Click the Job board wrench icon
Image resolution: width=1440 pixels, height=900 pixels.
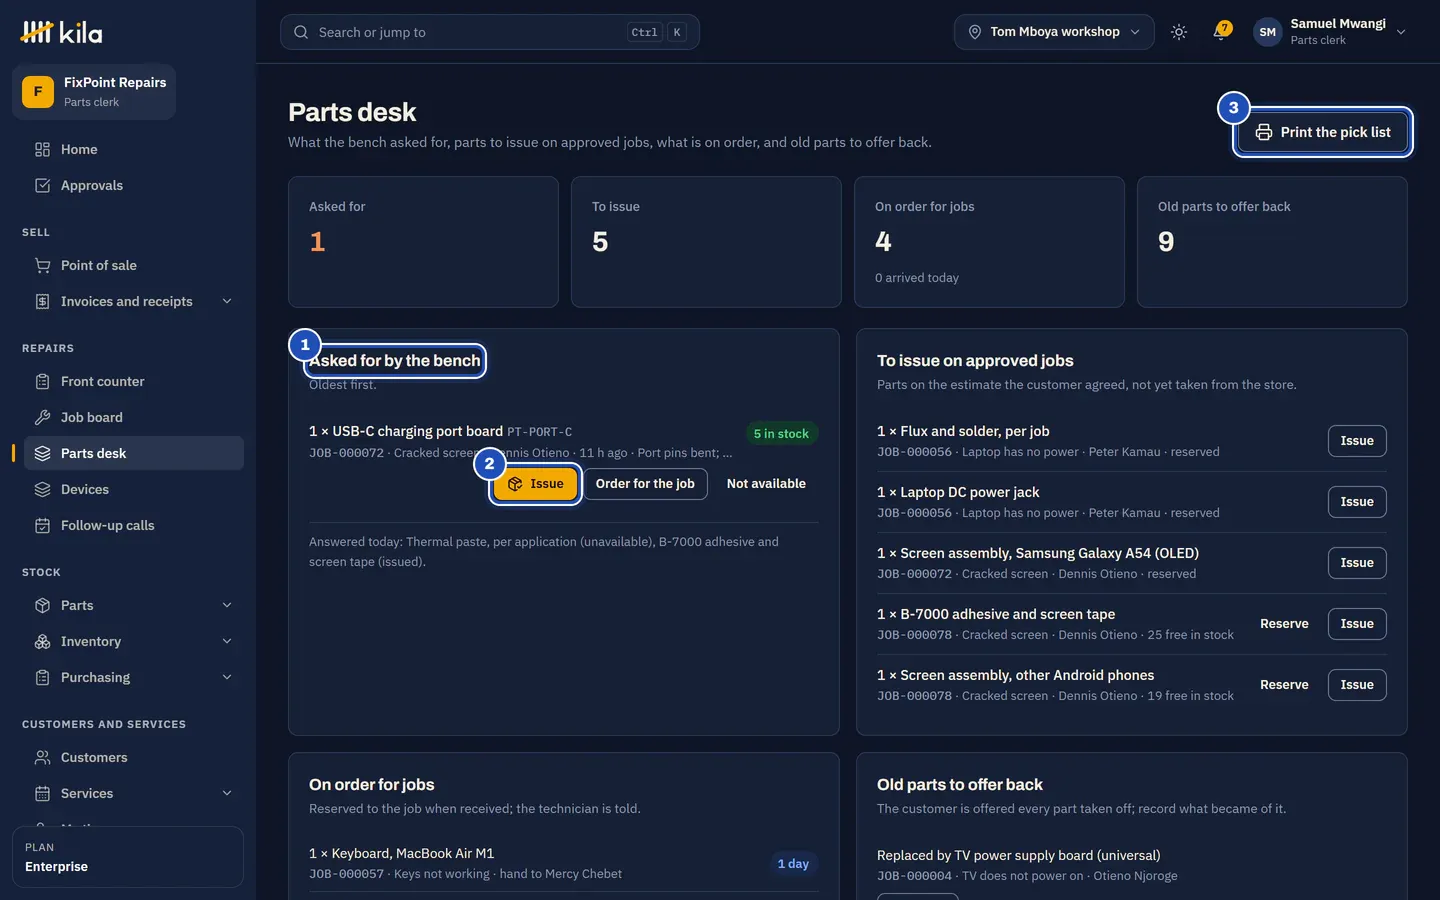[x=42, y=417]
